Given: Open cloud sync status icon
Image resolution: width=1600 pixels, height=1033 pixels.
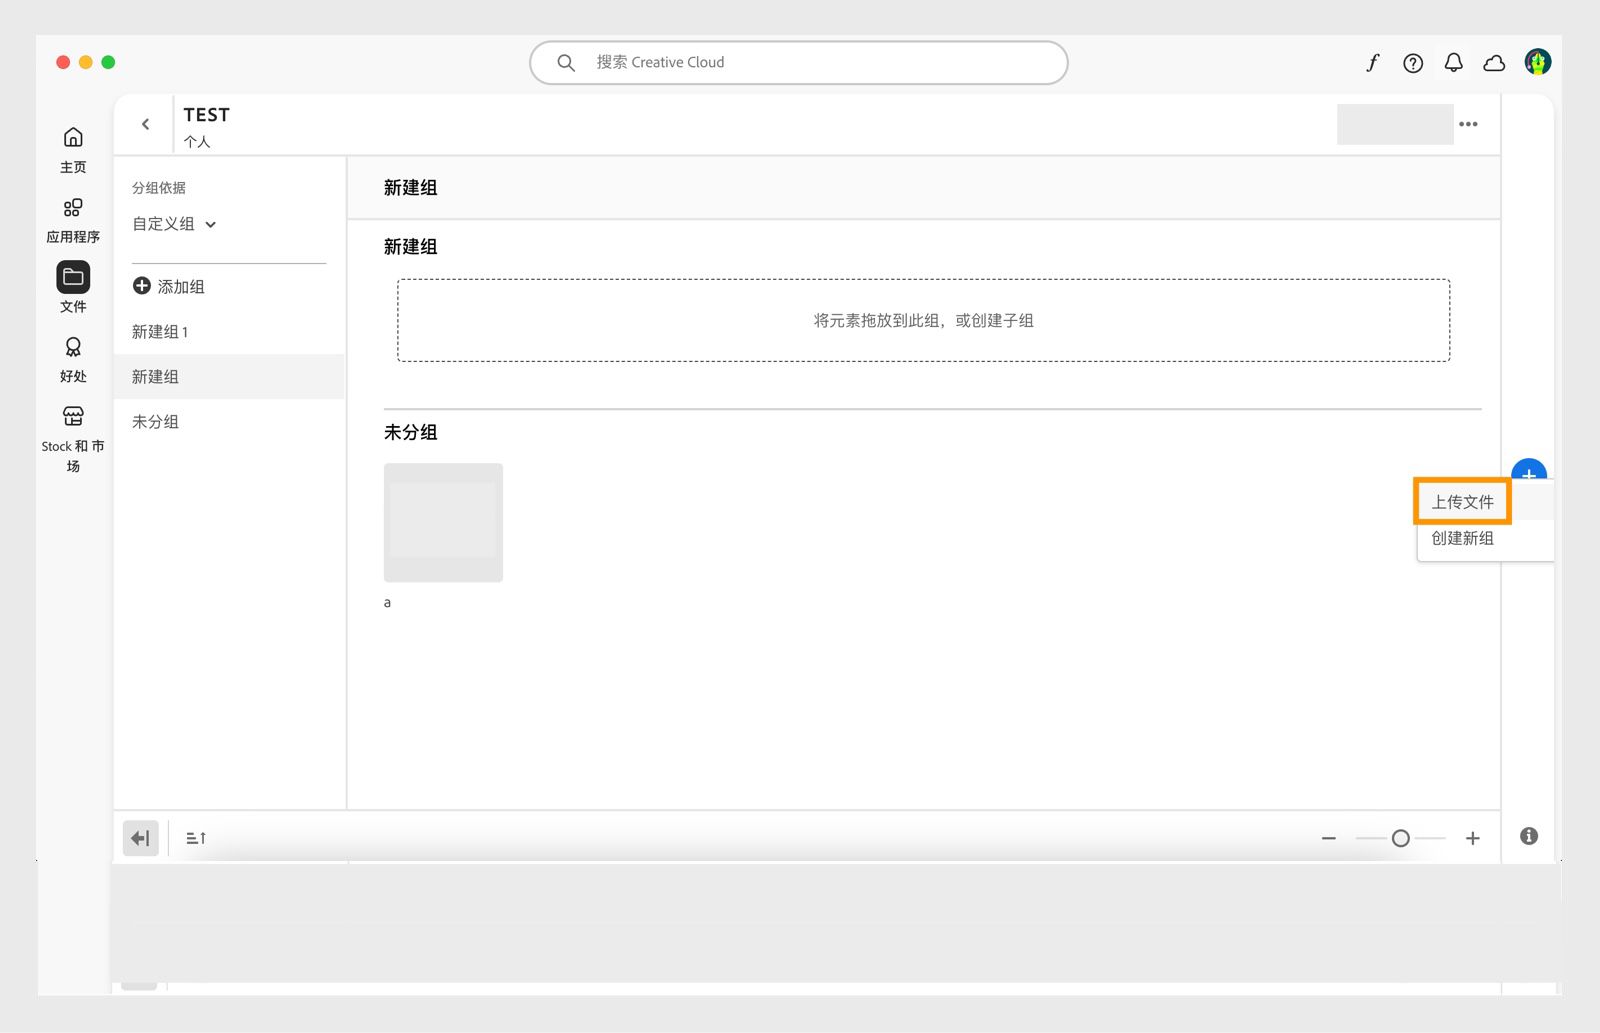Looking at the screenshot, I should click(x=1494, y=63).
